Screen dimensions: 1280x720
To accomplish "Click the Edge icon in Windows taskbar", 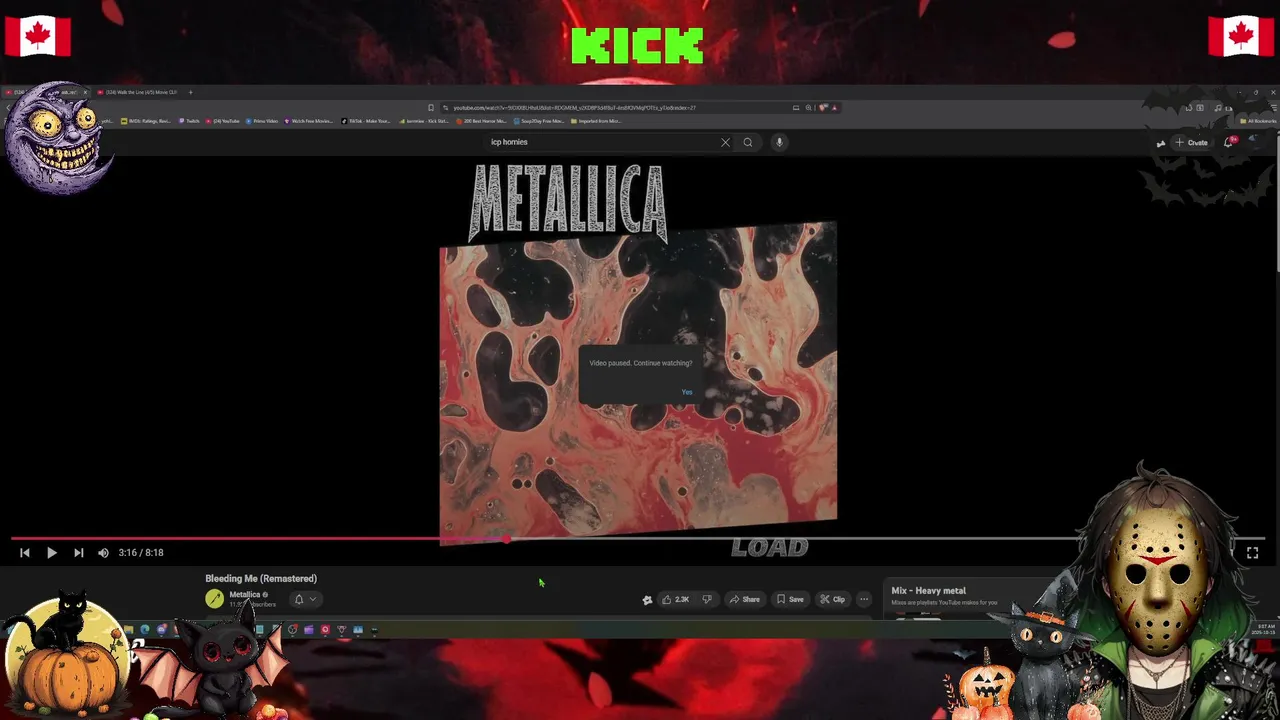I will [x=144, y=630].
